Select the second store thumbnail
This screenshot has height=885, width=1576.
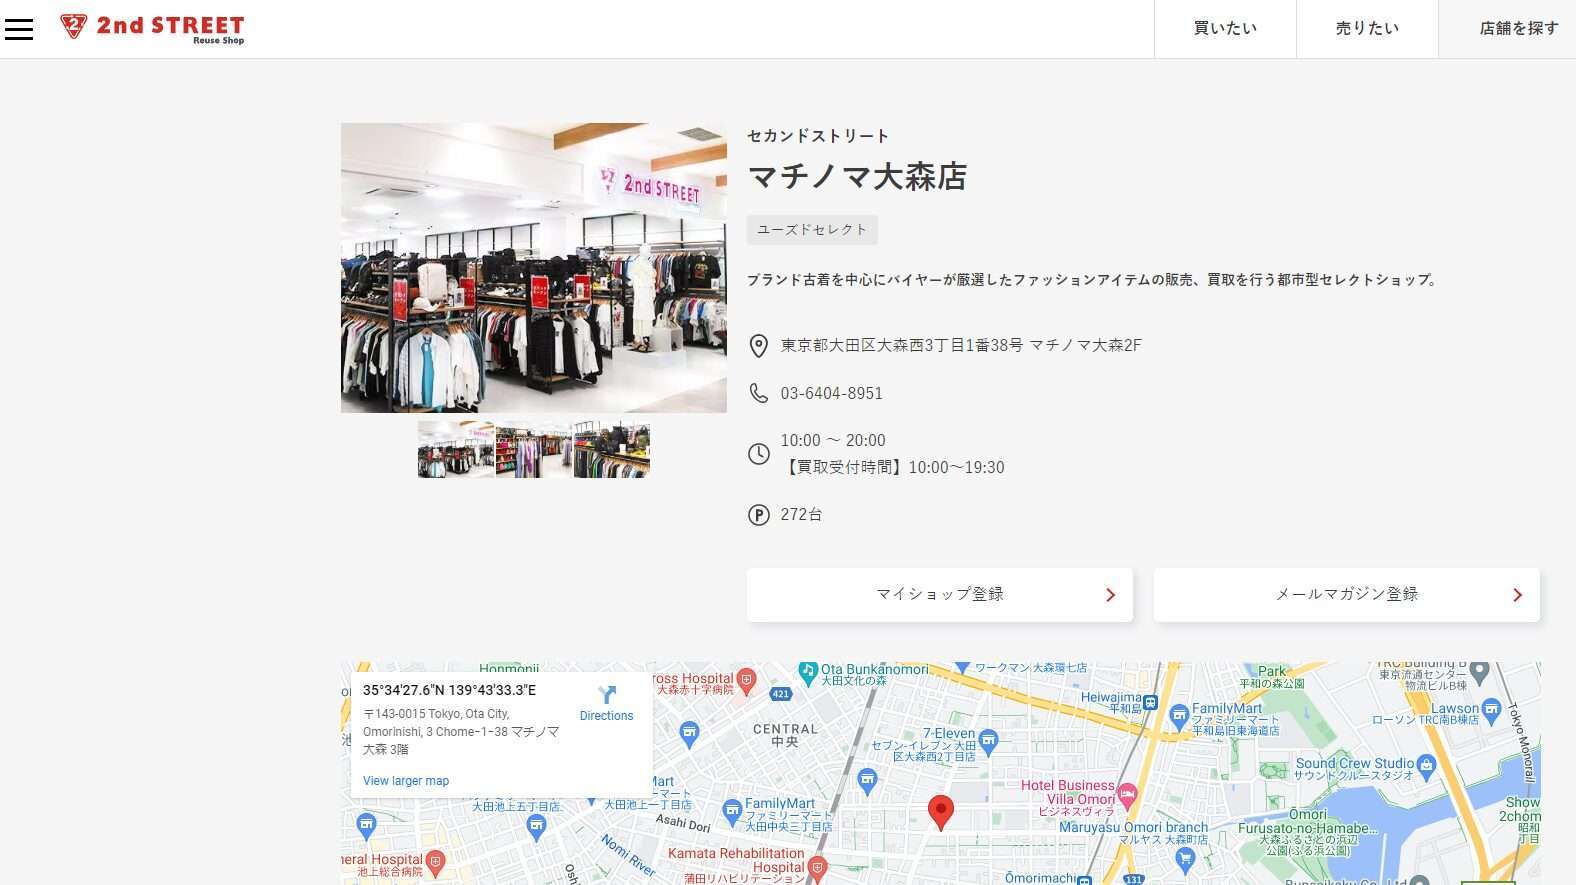pos(534,450)
